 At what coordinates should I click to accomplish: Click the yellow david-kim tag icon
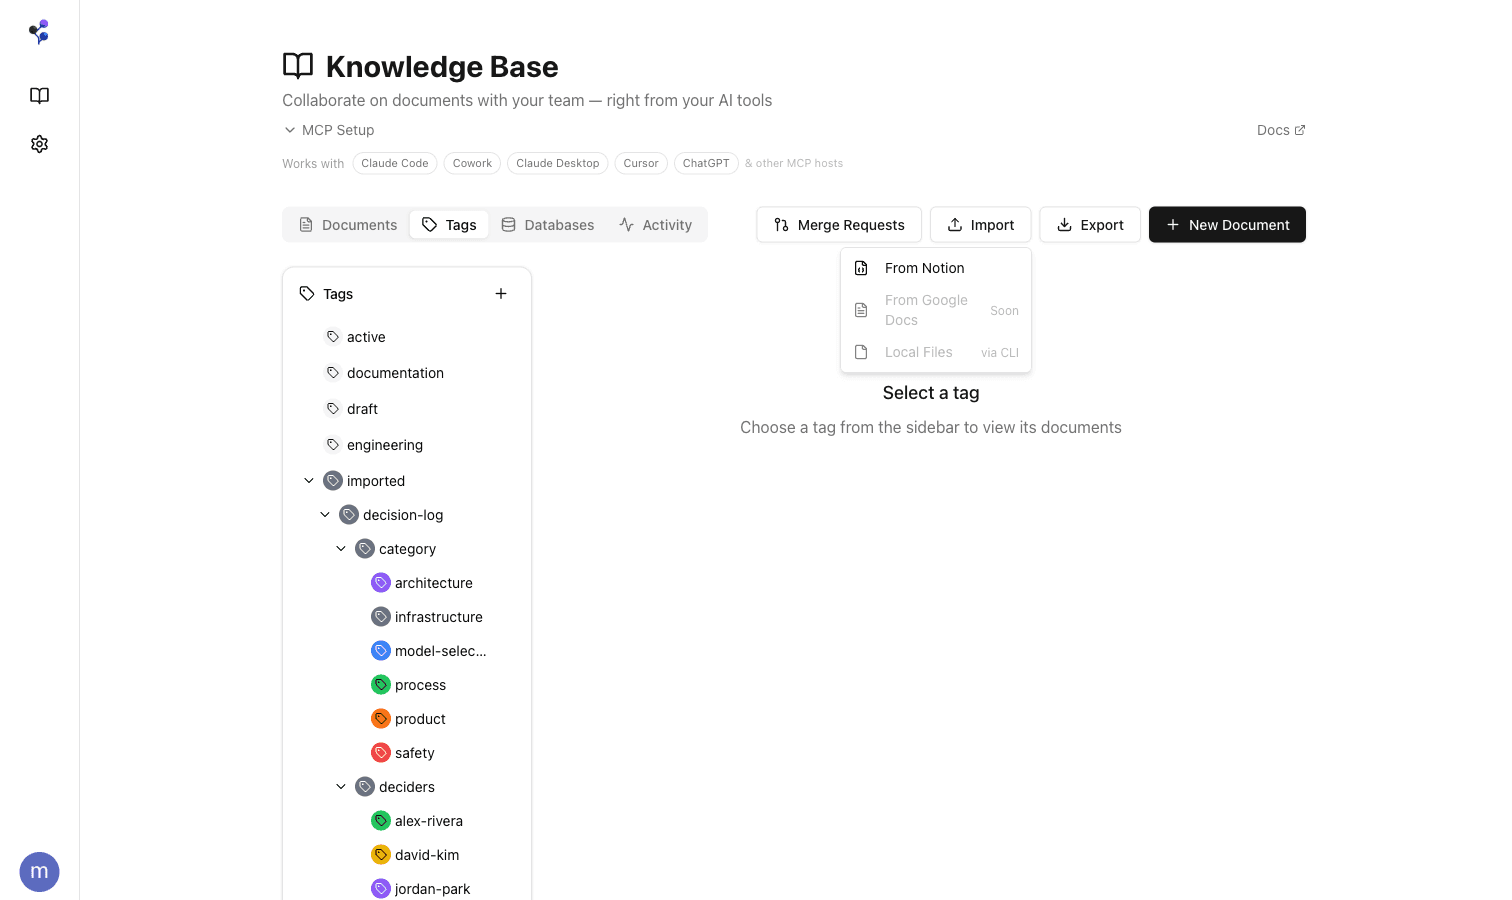pyautogui.click(x=381, y=854)
